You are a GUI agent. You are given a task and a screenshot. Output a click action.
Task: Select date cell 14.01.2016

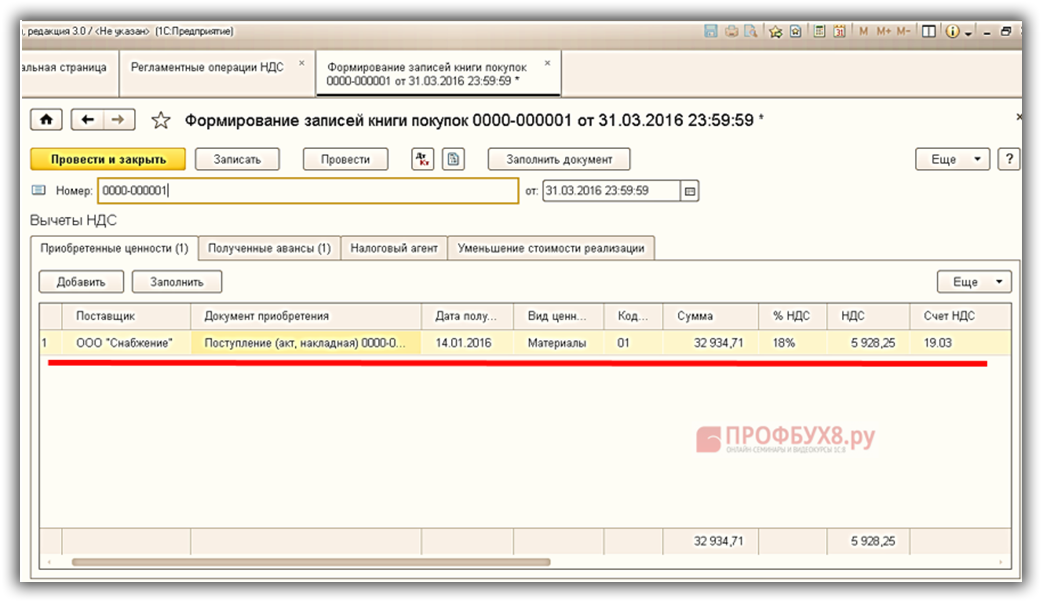[467, 343]
